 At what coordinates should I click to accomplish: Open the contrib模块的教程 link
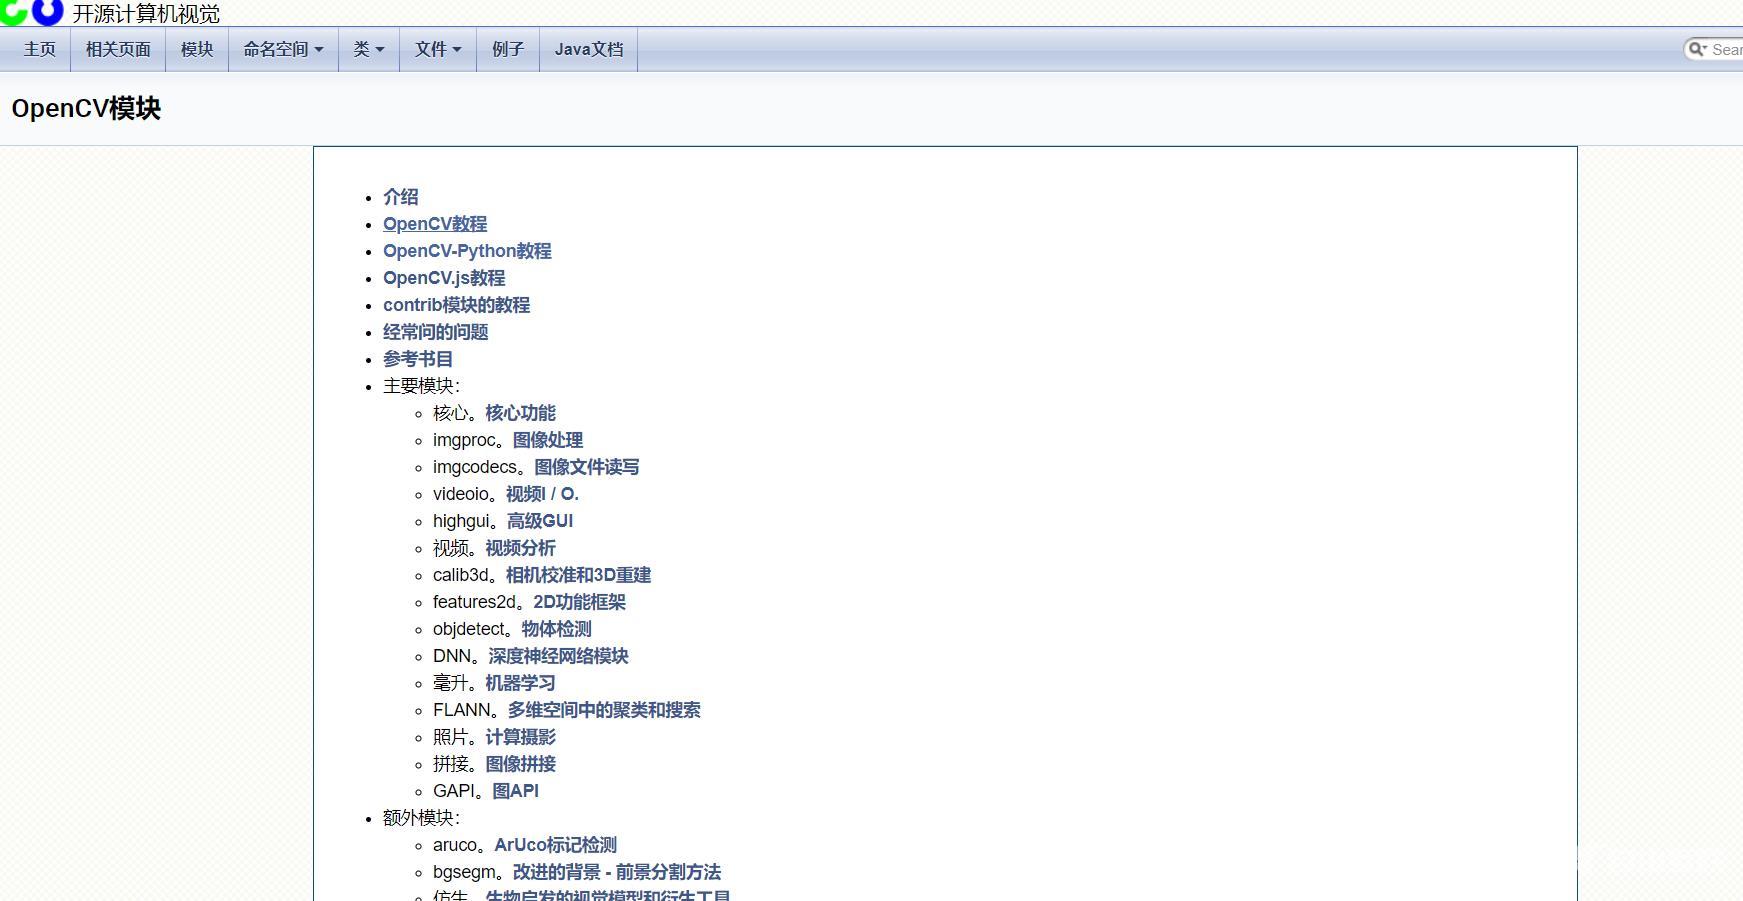tap(456, 305)
